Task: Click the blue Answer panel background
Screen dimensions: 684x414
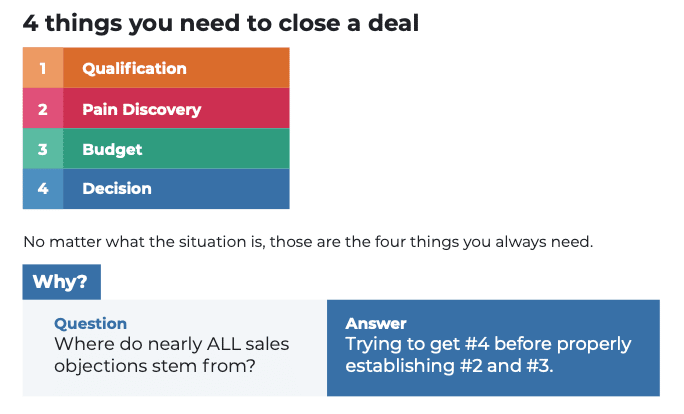Action: coord(493,348)
